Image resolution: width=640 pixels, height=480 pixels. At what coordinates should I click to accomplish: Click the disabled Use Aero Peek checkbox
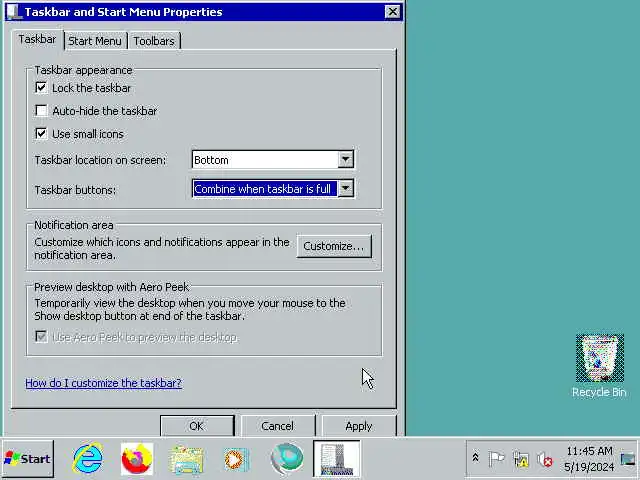point(41,337)
